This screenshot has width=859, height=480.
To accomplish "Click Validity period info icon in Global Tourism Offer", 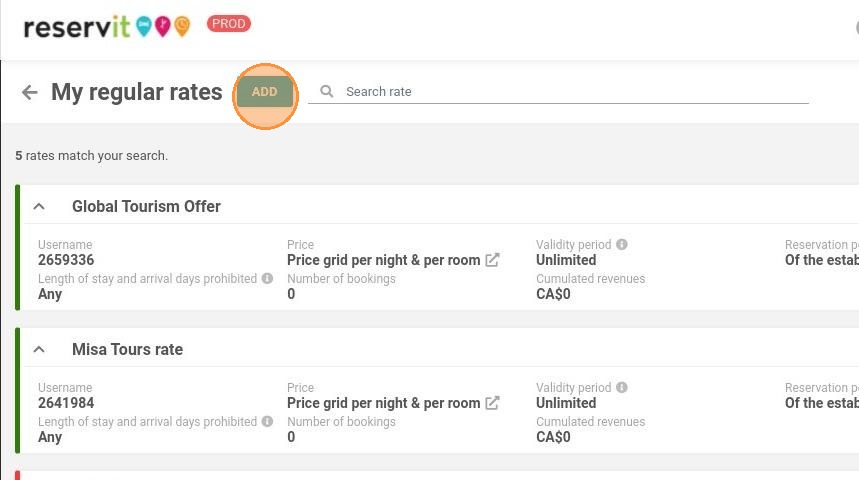I will pyautogui.click(x=621, y=244).
